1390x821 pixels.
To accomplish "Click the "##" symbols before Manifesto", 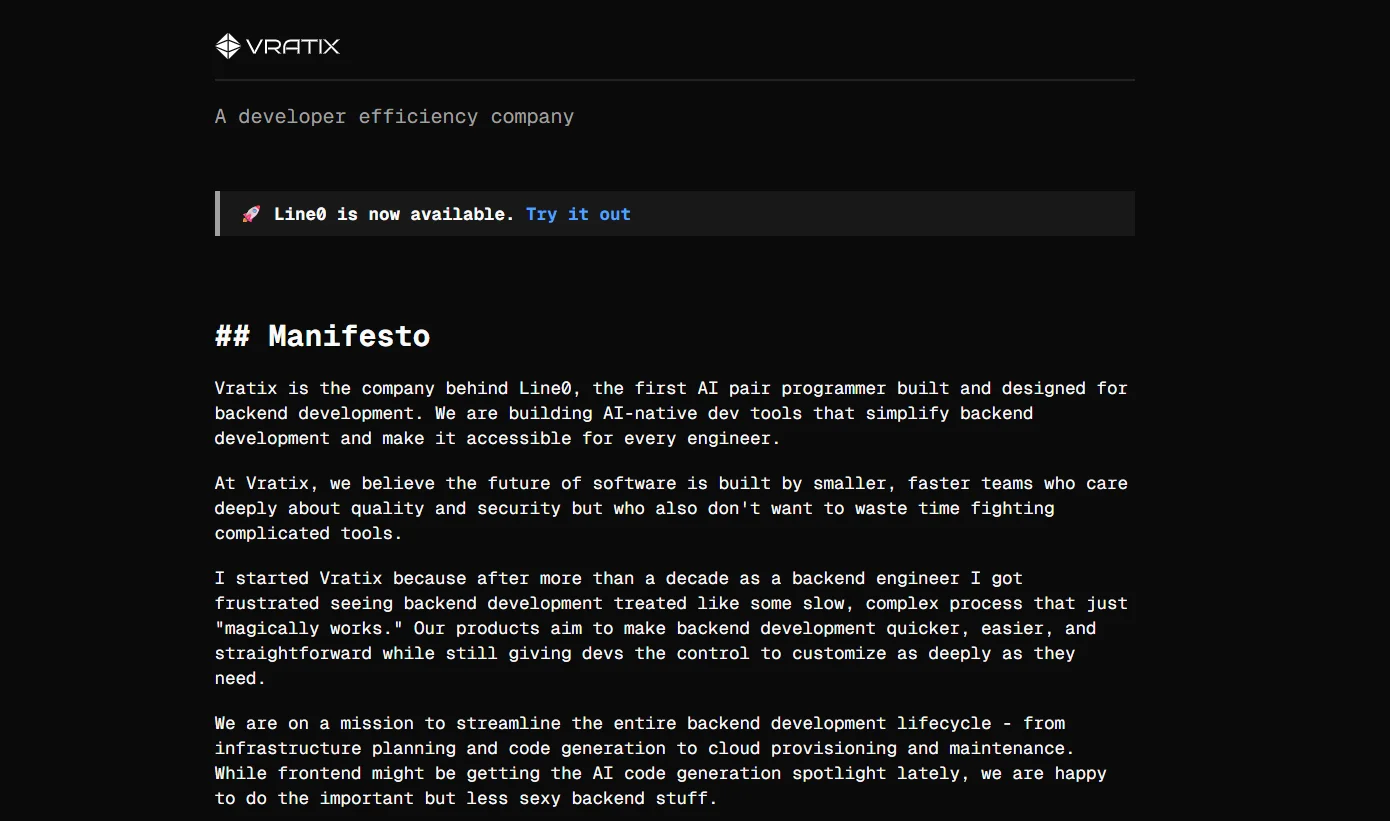I will pyautogui.click(x=232, y=336).
